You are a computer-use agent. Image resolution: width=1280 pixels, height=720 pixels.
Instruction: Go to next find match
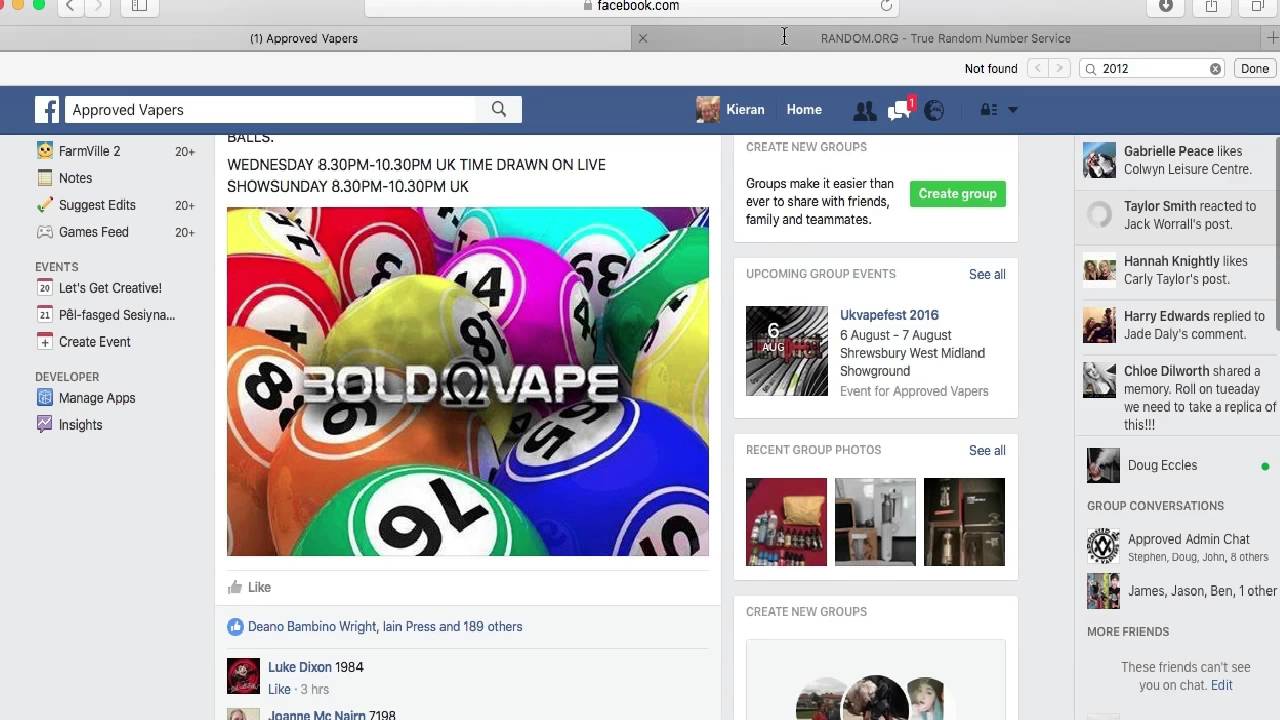(x=1060, y=68)
